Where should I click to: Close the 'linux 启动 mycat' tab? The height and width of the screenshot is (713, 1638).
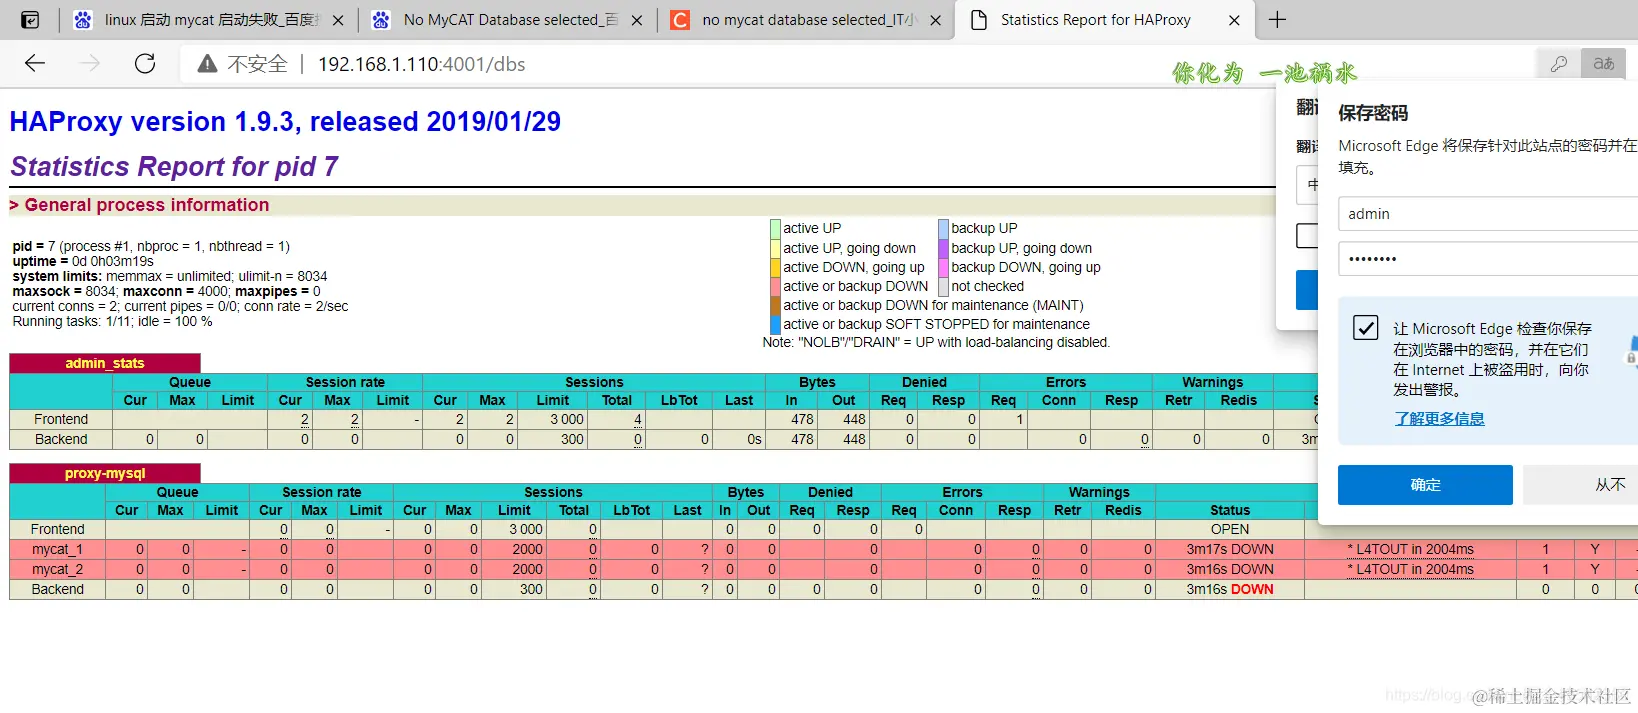pyautogui.click(x=338, y=20)
